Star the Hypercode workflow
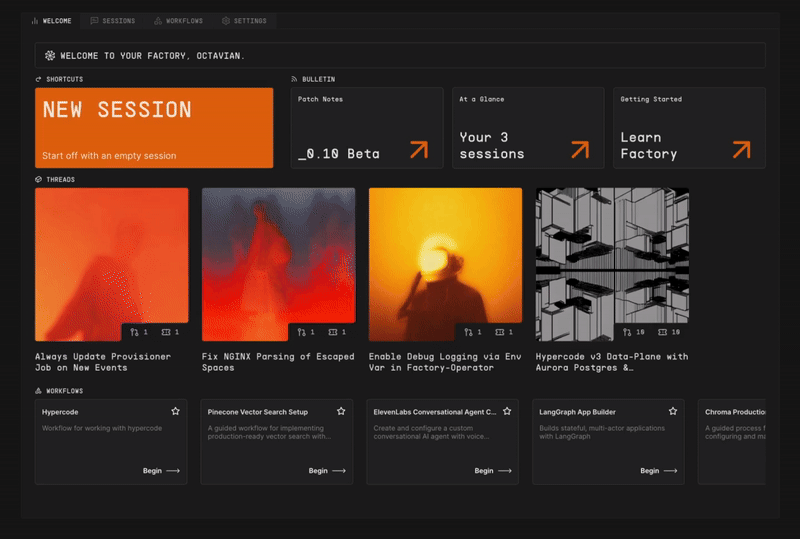 click(x=175, y=411)
